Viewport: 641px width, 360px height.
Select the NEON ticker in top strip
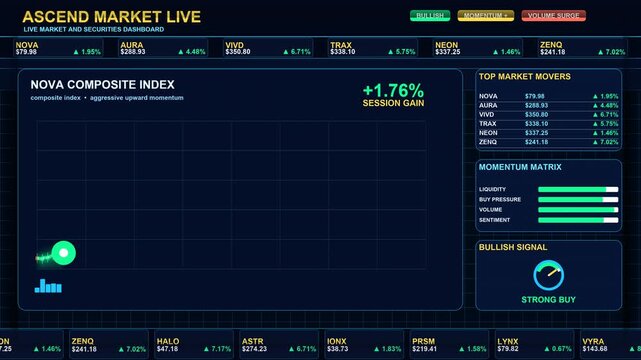478,48
